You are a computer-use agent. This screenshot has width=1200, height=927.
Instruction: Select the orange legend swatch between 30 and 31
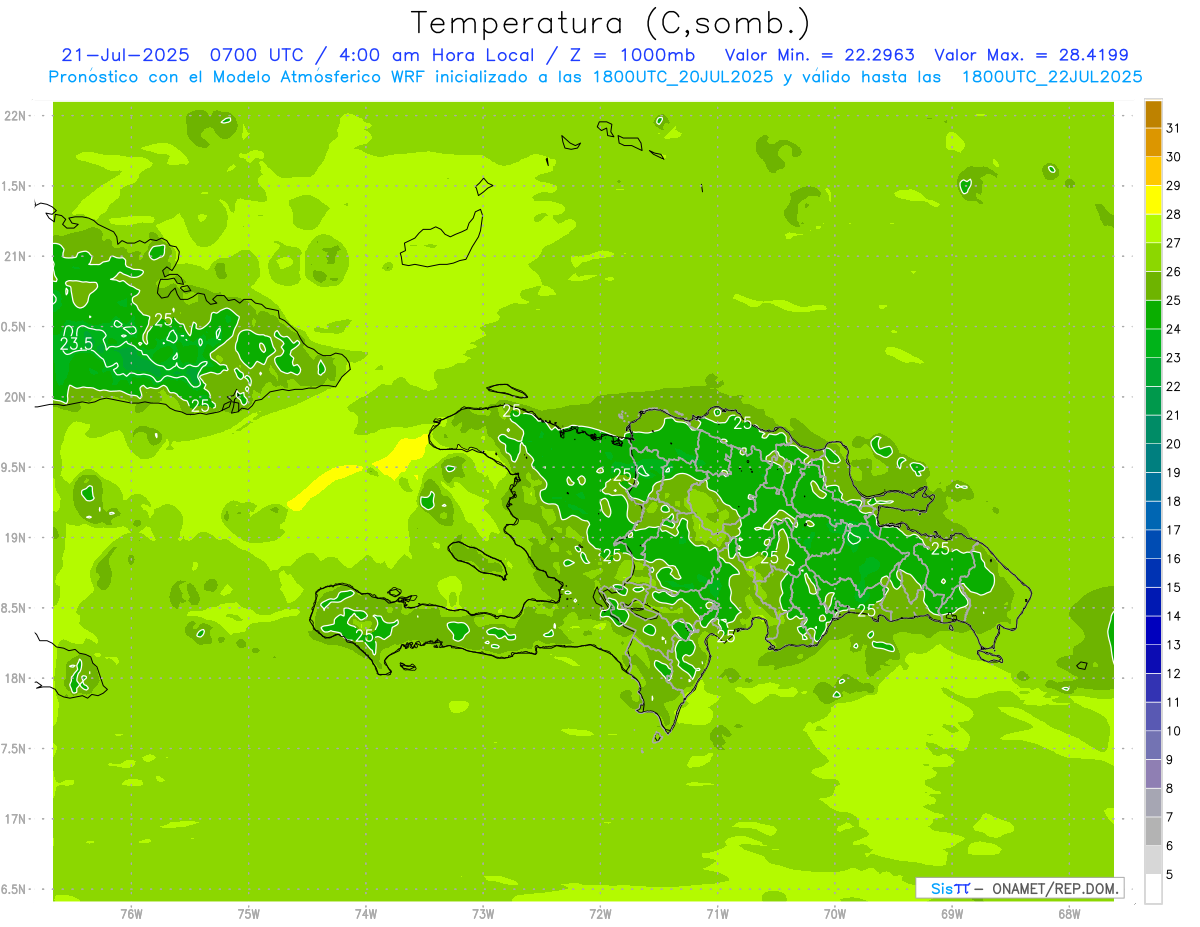[1153, 142]
